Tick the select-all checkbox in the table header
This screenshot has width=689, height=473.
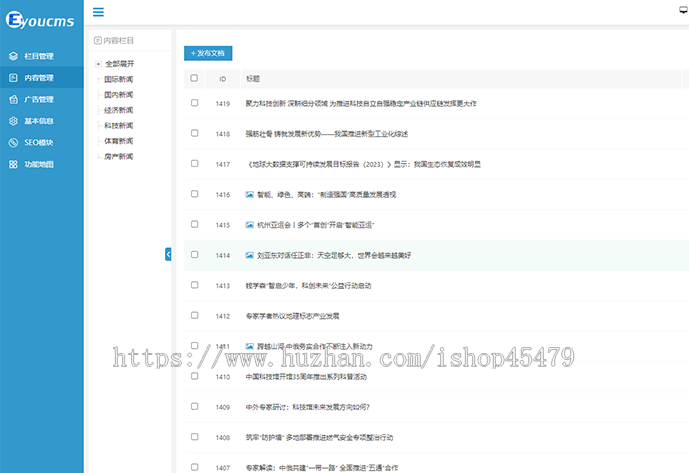(x=194, y=78)
